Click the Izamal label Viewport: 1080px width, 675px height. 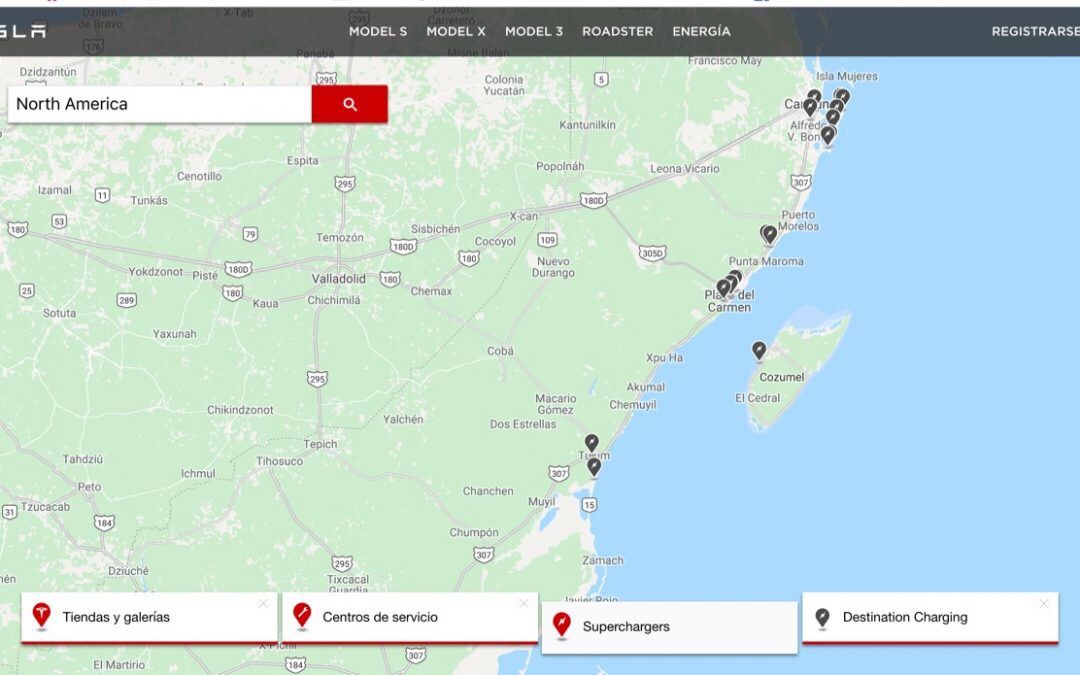[54, 190]
